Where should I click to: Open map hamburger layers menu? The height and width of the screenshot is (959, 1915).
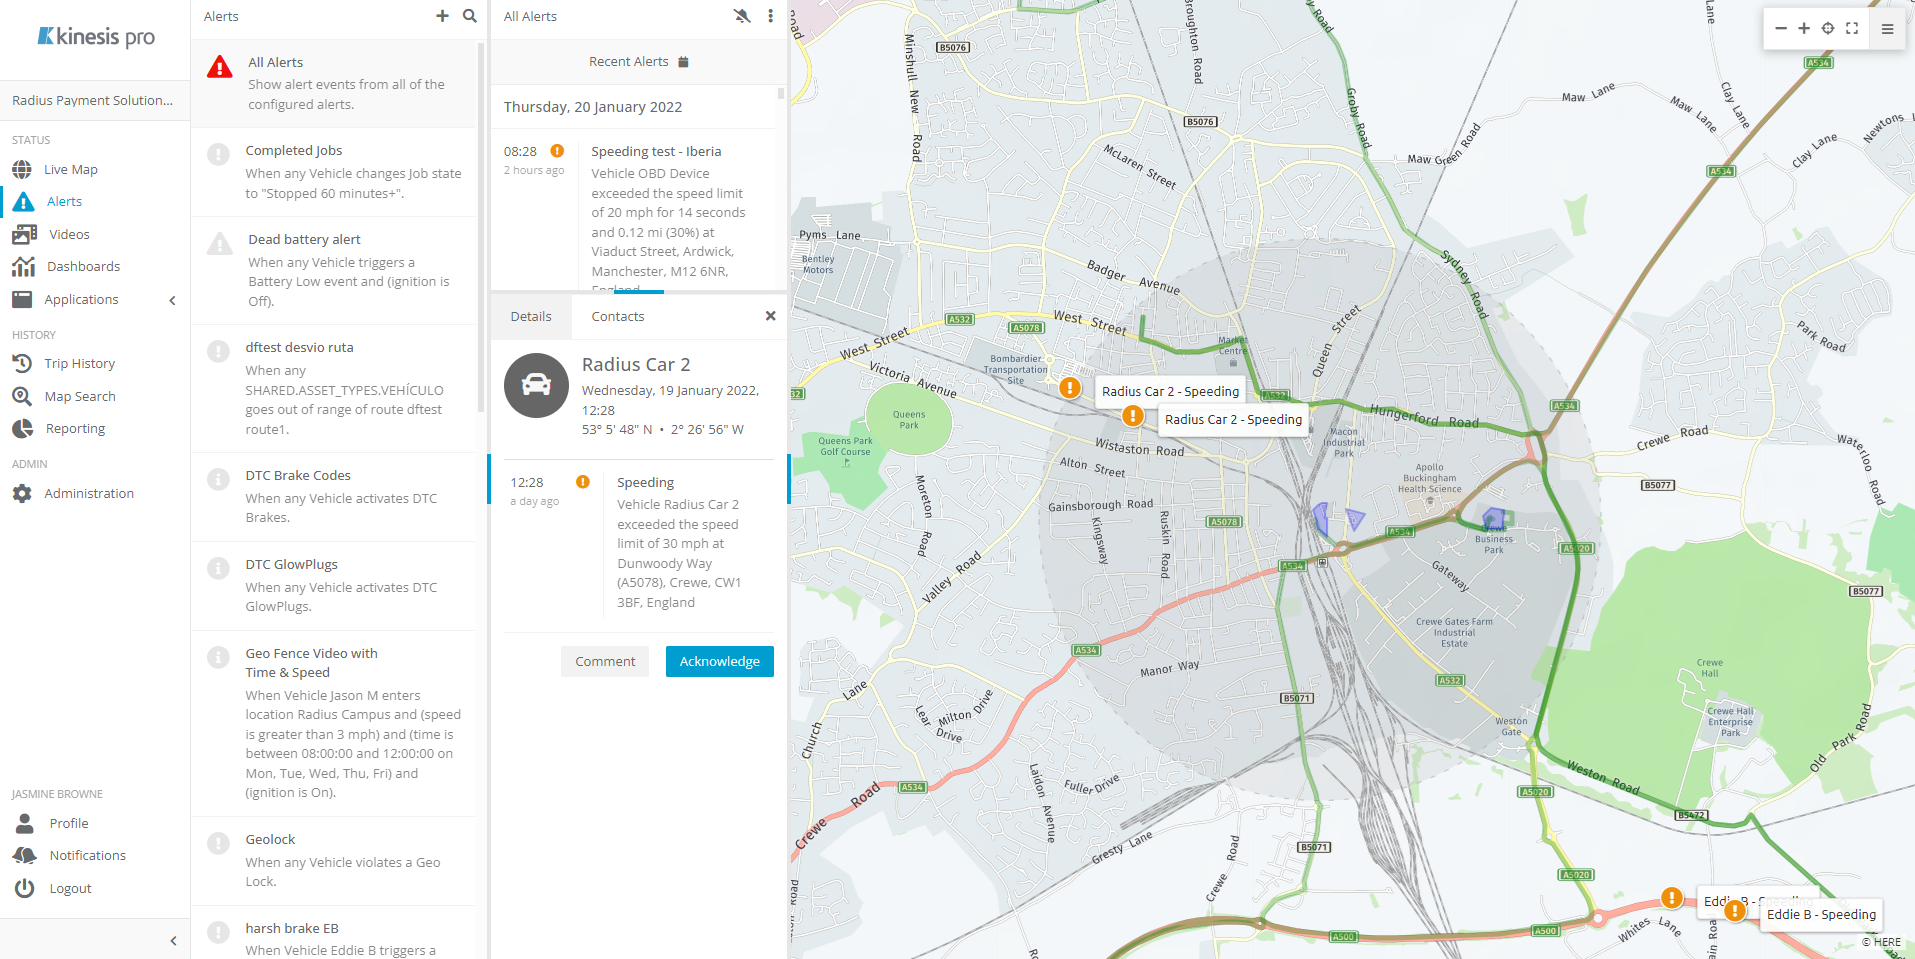tap(1888, 29)
